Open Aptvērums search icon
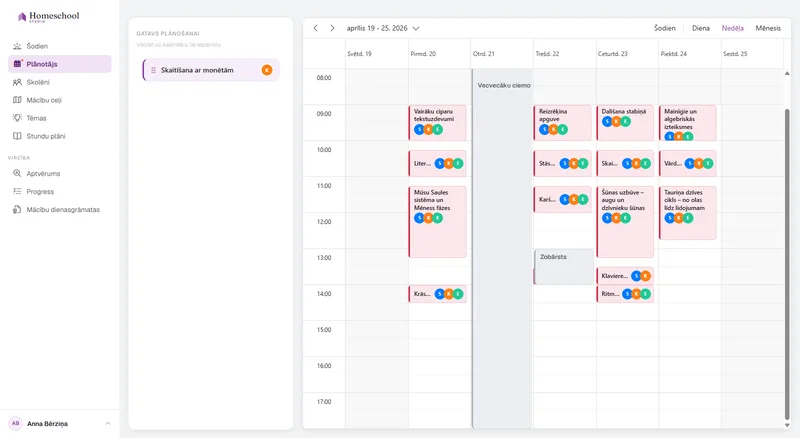 [x=17, y=174]
